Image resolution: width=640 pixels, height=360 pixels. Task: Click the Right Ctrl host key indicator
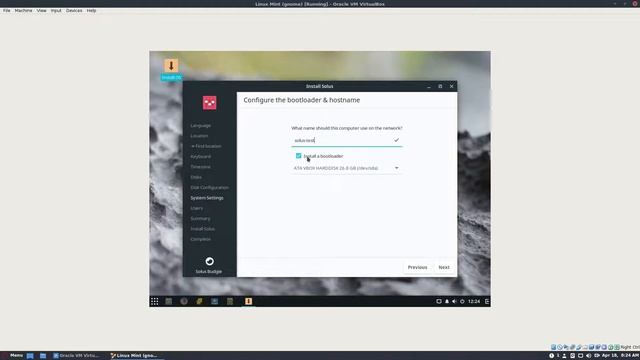[630, 347]
